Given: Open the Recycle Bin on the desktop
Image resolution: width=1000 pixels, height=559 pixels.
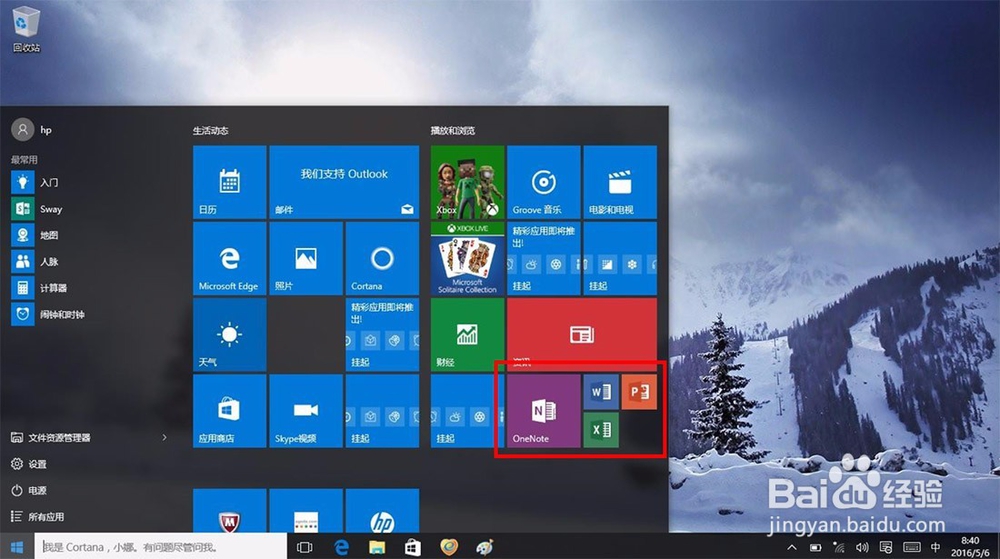Looking at the screenshot, I should tap(26, 29).
